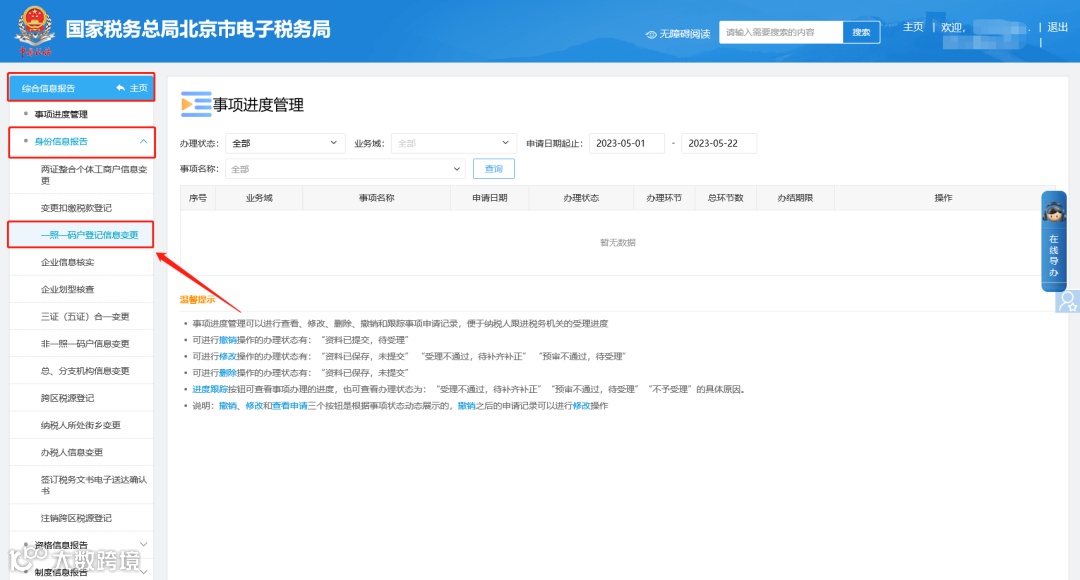The width and height of the screenshot is (1080, 580).
Task: Open 三证（五证）合一变更 item
Action: [85, 317]
